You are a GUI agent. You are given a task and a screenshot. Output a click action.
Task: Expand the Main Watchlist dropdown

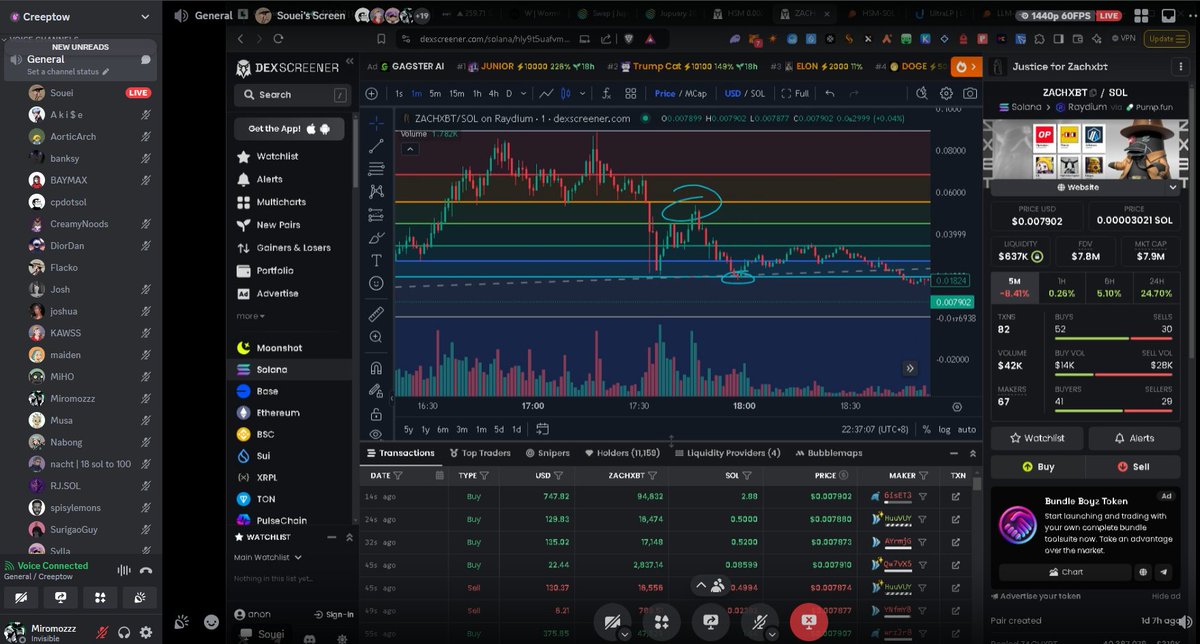pyautogui.click(x=268, y=557)
